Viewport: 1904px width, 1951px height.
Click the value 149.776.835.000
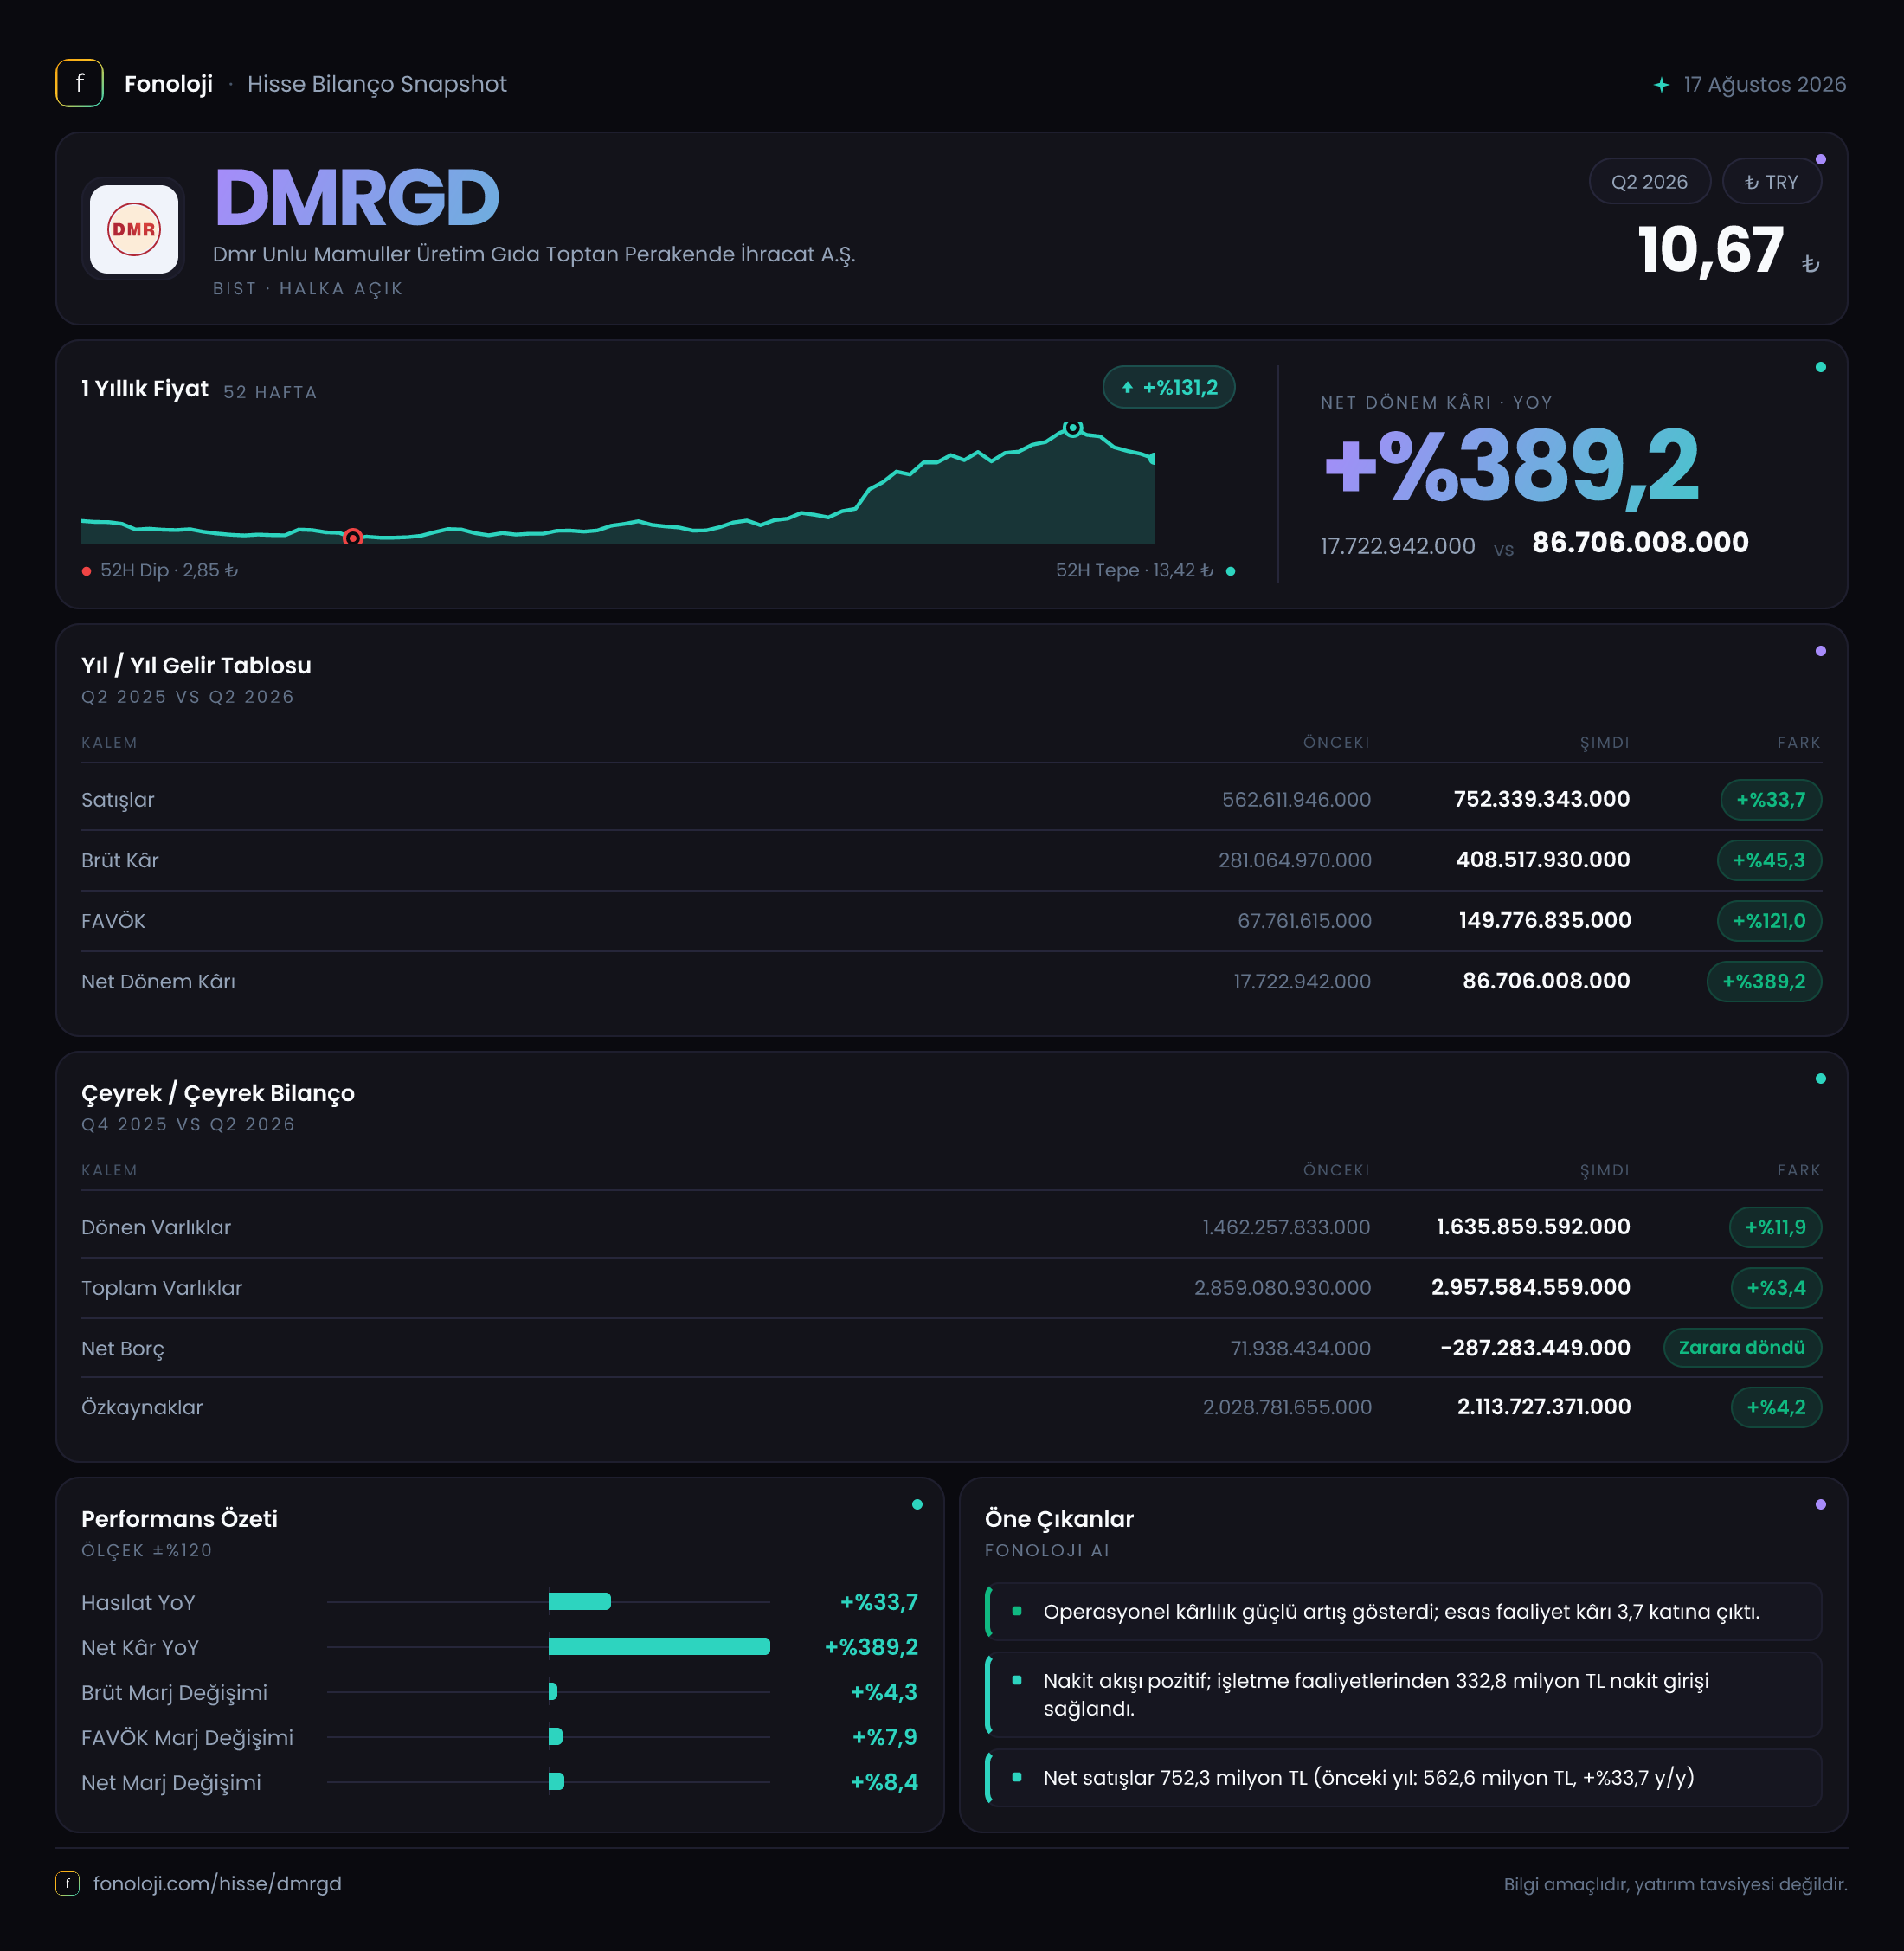pos(1544,921)
